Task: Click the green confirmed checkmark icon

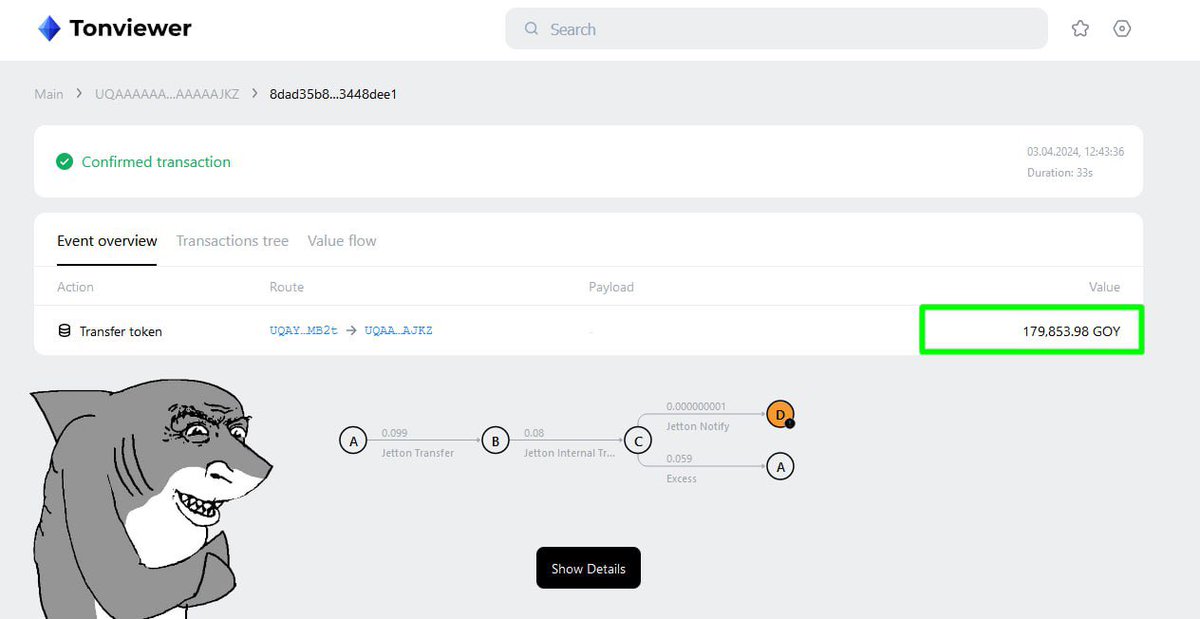Action: (x=64, y=161)
